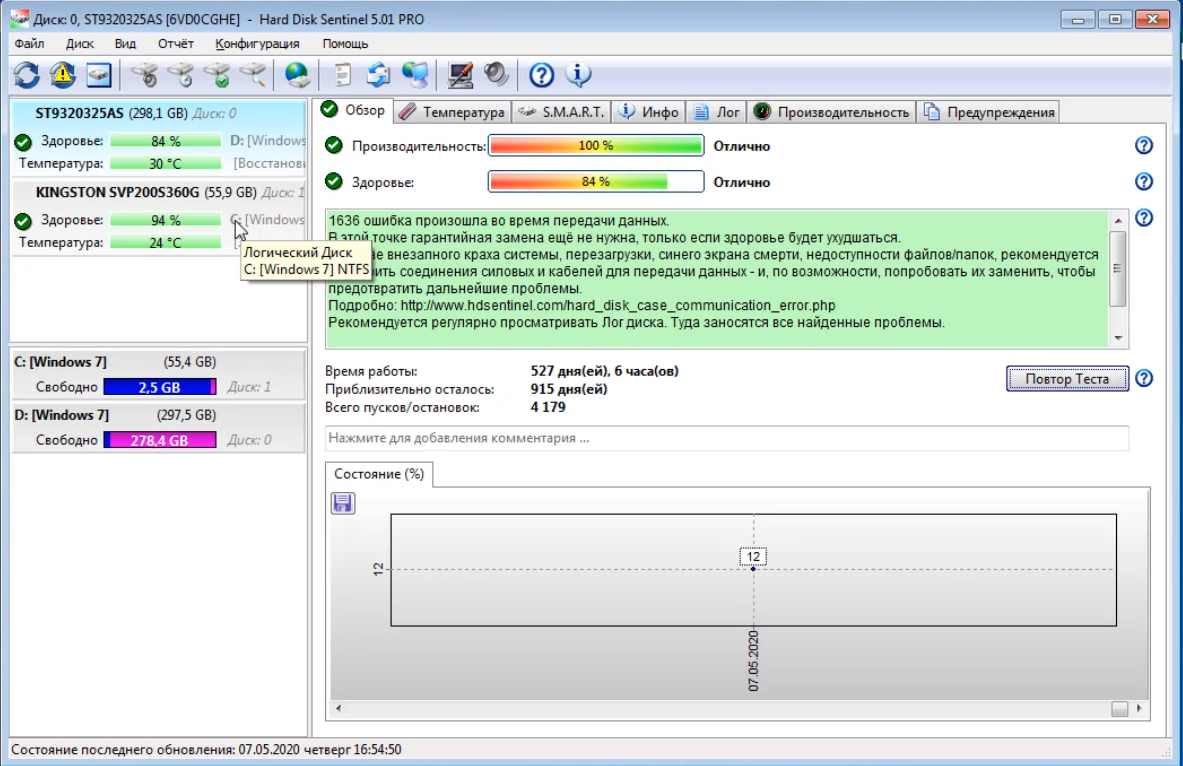Click the help icon next to Повтор Теста
The image size is (1183, 766).
[1144, 378]
